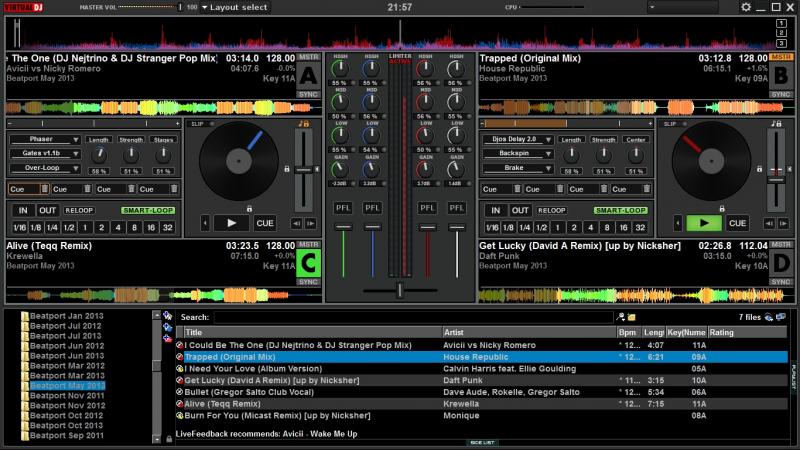800x450 pixels.
Task: Open Beatport Jan 2013 folder
Action: (66, 316)
